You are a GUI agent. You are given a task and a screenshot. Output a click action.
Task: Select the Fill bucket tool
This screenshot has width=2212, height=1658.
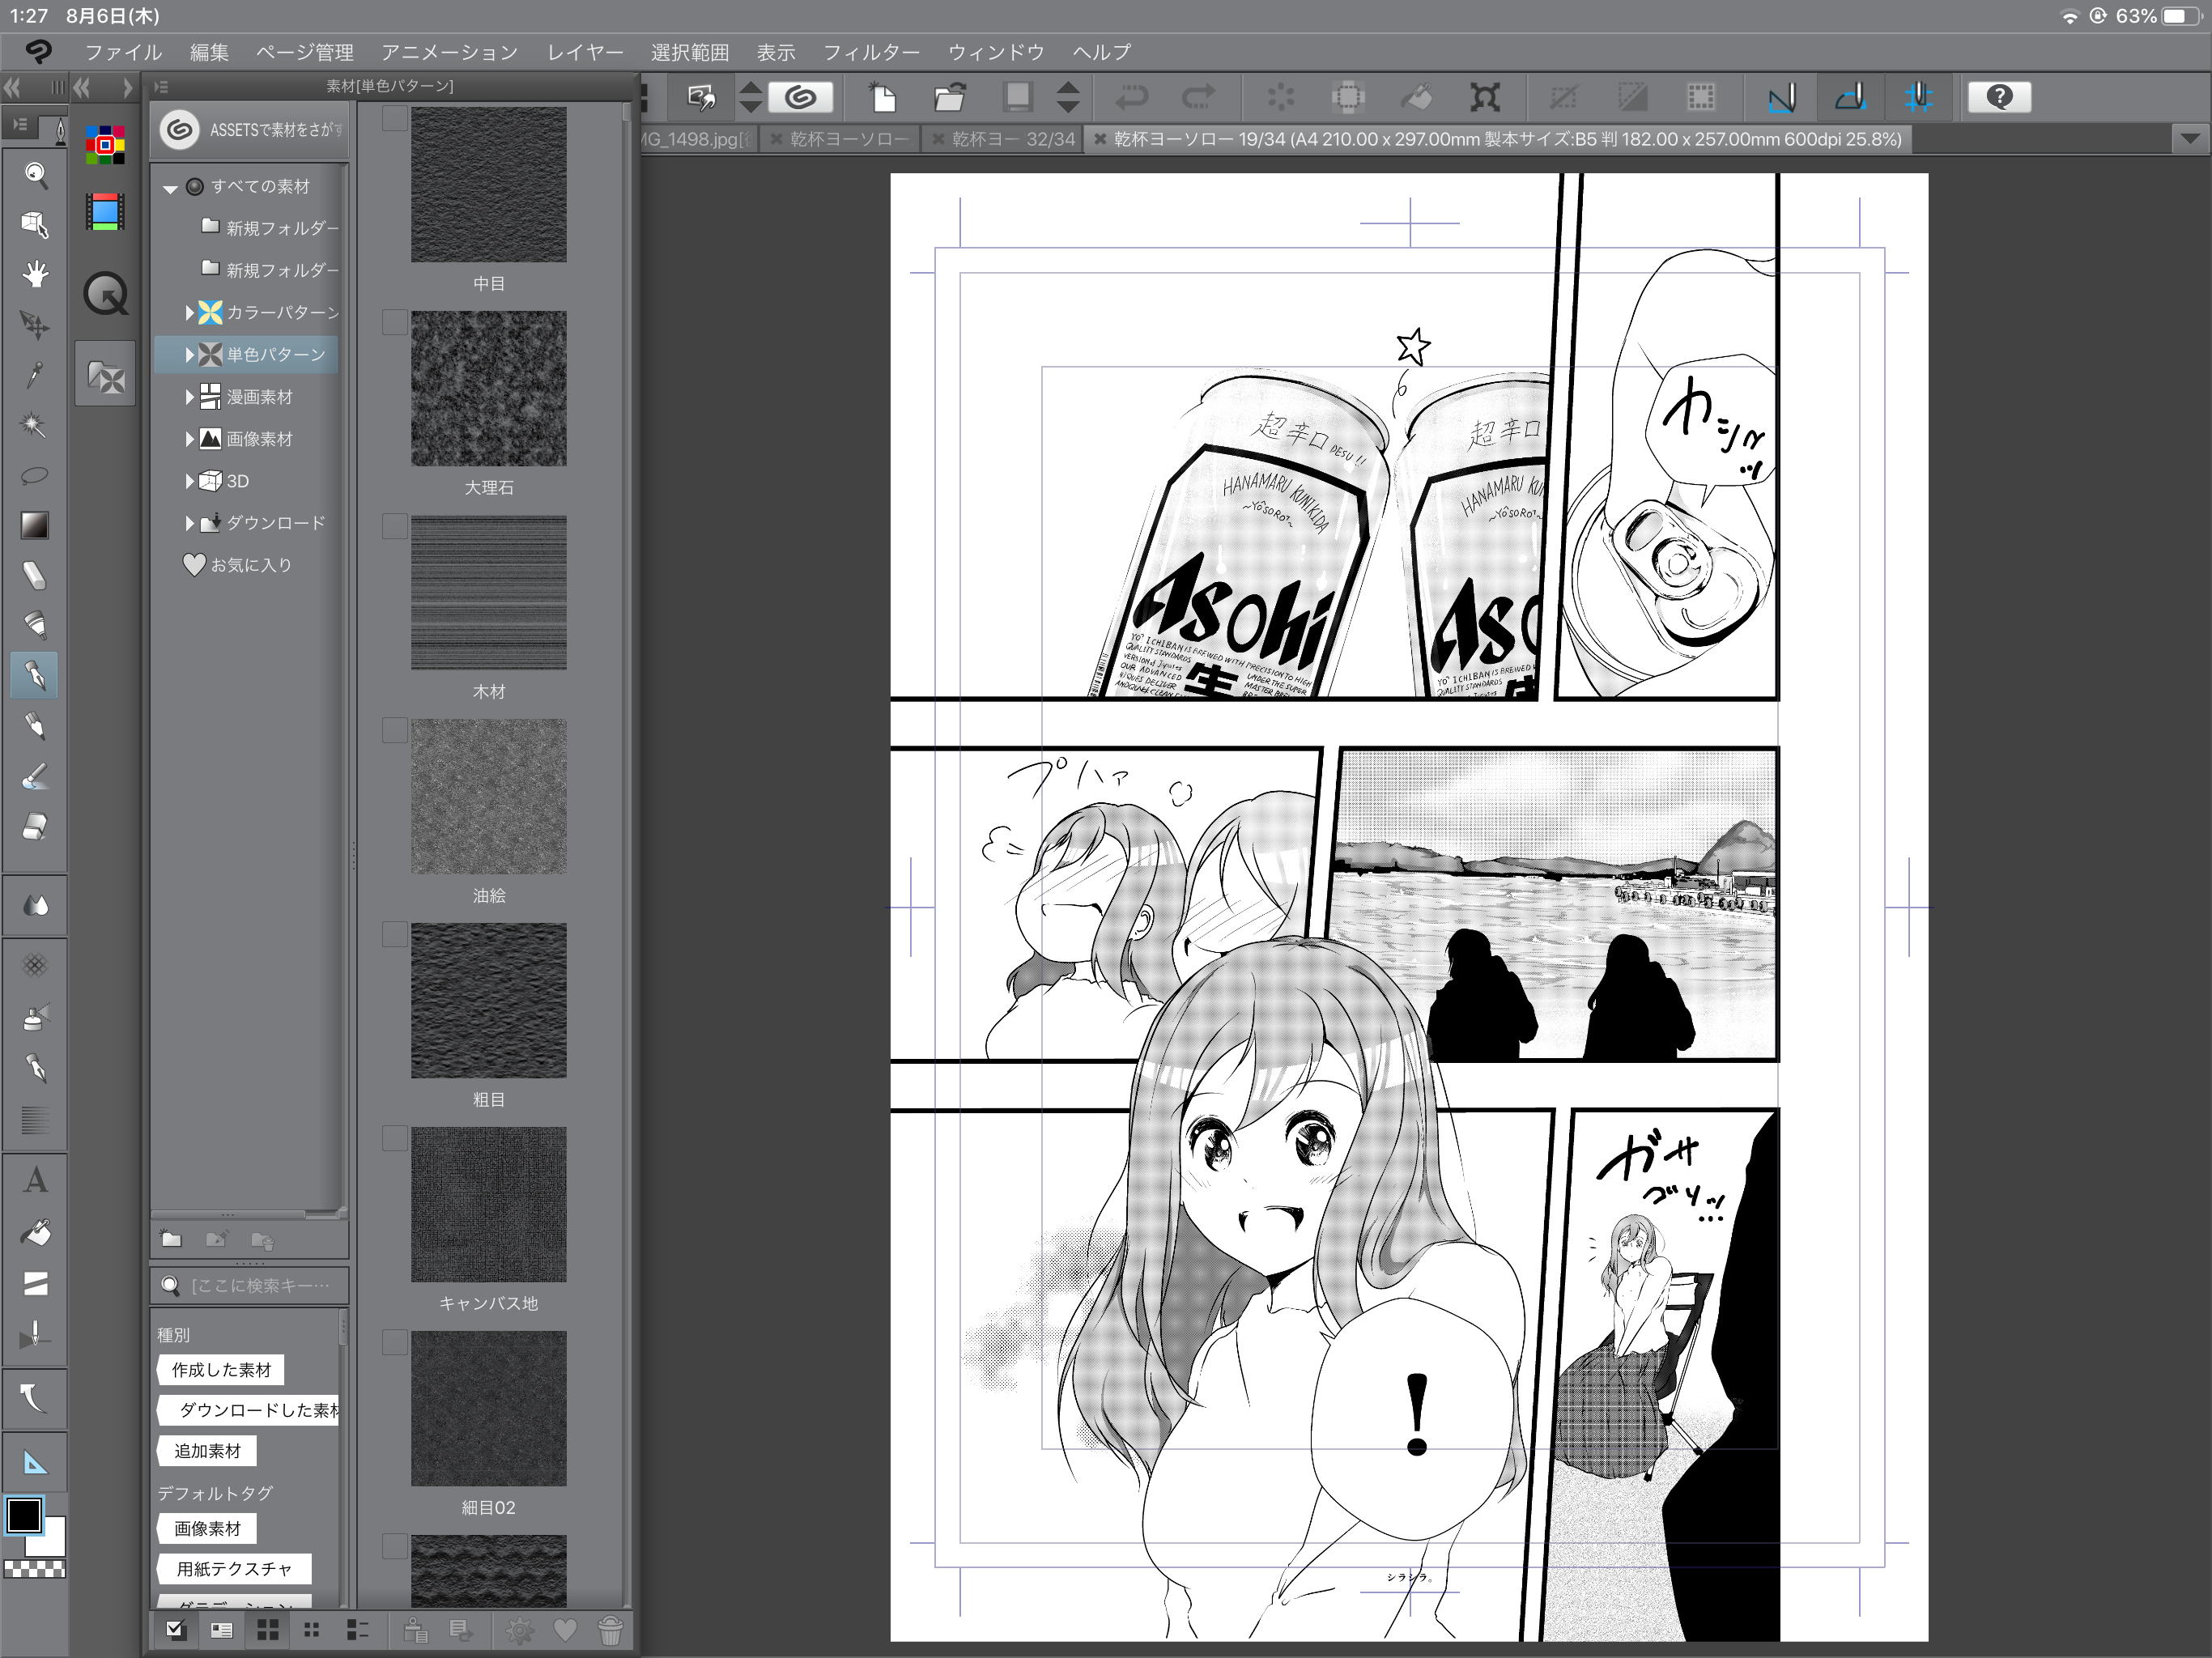35,1233
